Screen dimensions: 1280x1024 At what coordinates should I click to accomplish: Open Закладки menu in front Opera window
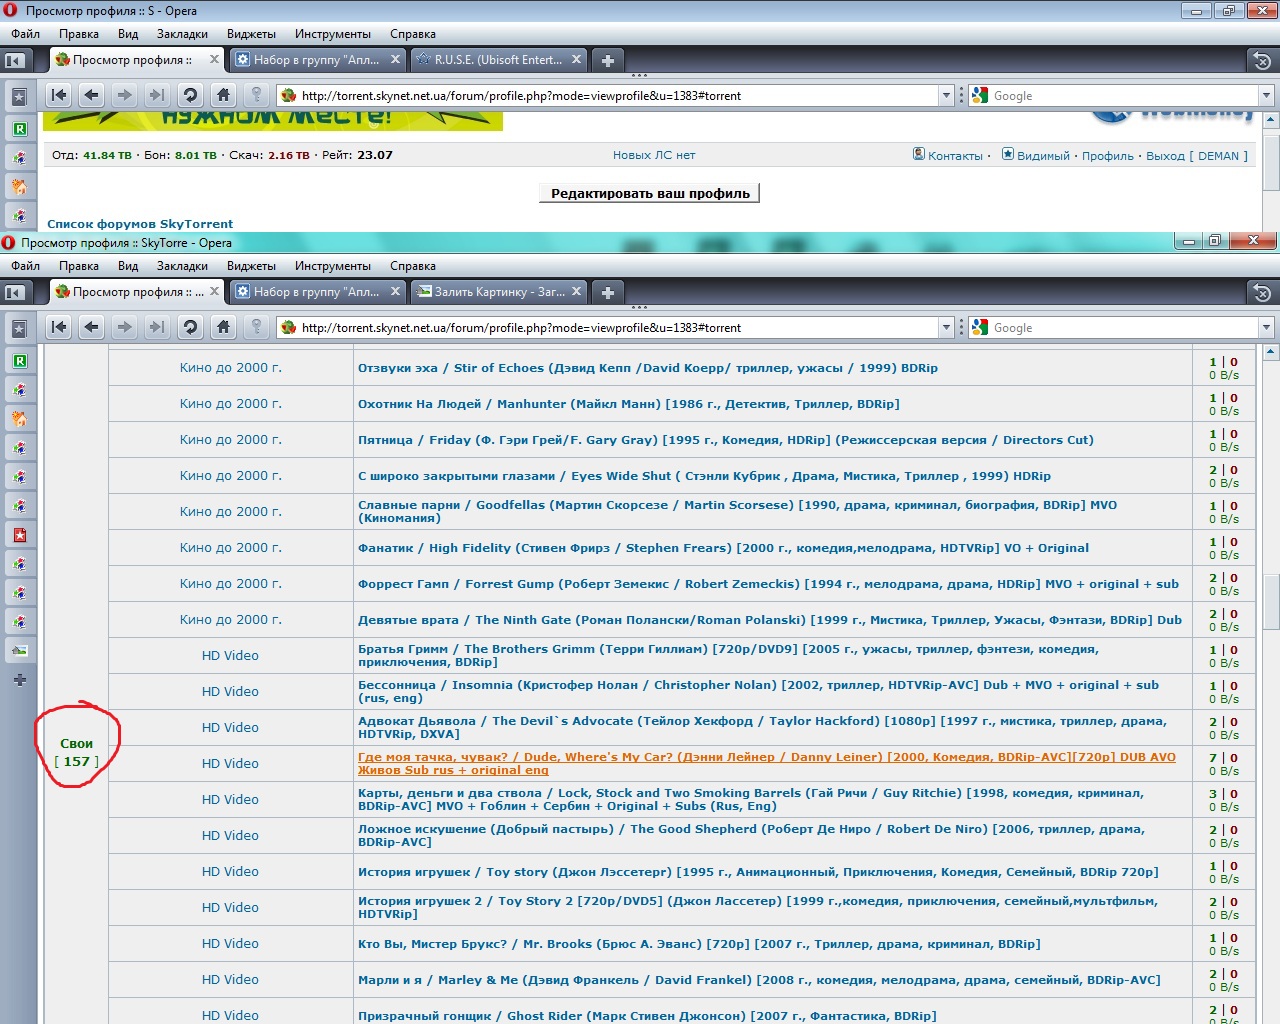coord(182,266)
